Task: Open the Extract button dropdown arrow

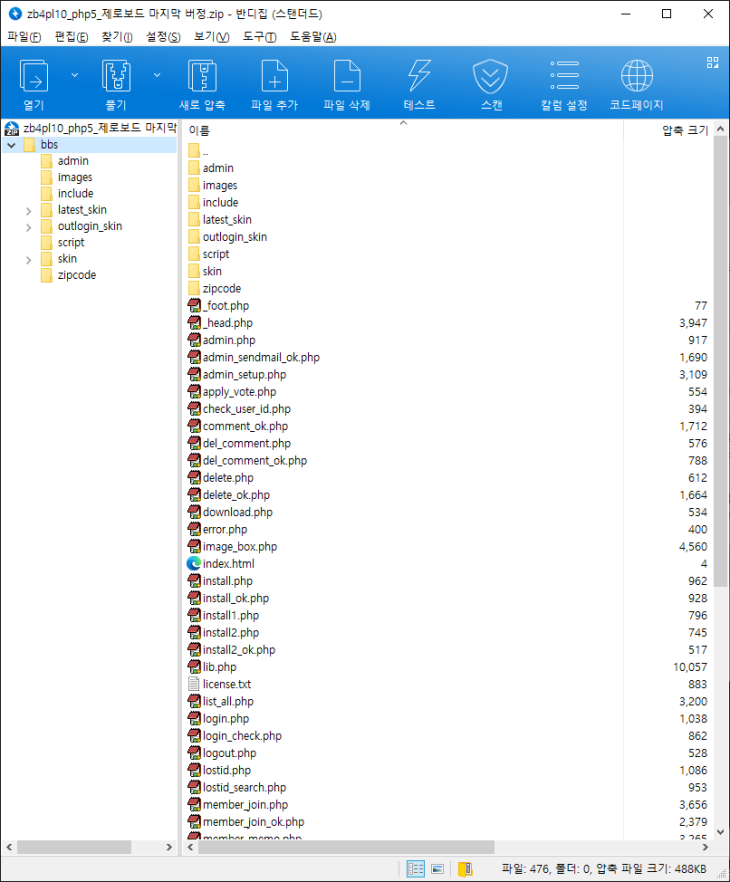Action: [x=157, y=75]
